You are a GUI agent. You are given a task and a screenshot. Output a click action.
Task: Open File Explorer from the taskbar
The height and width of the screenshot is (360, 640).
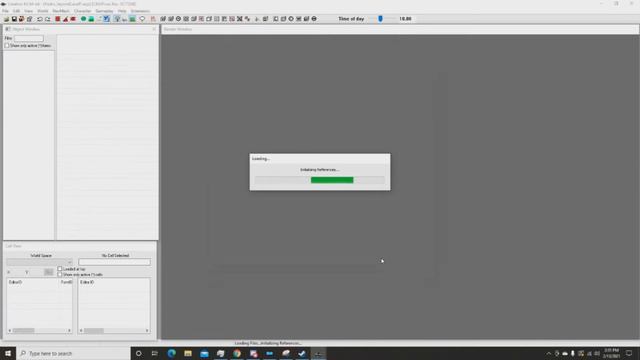pyautogui.click(x=188, y=353)
